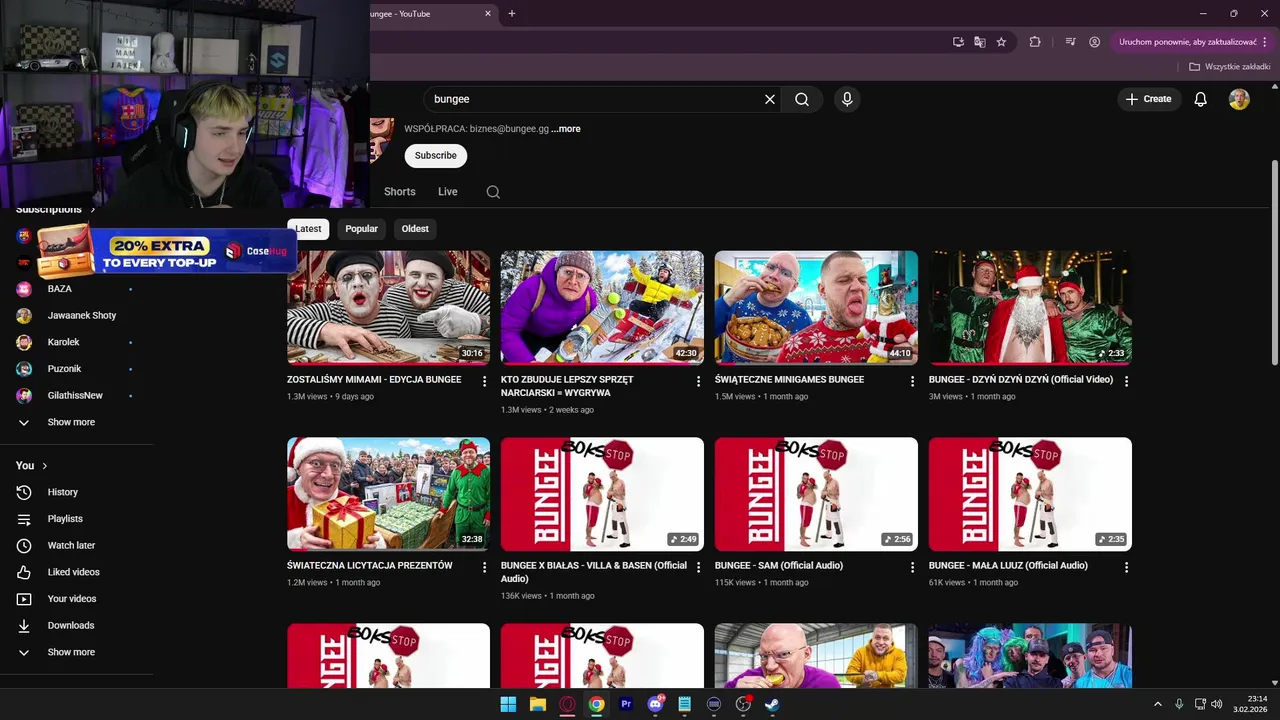Image resolution: width=1280 pixels, height=720 pixels.
Task: Click the Create button
Action: click(1148, 99)
